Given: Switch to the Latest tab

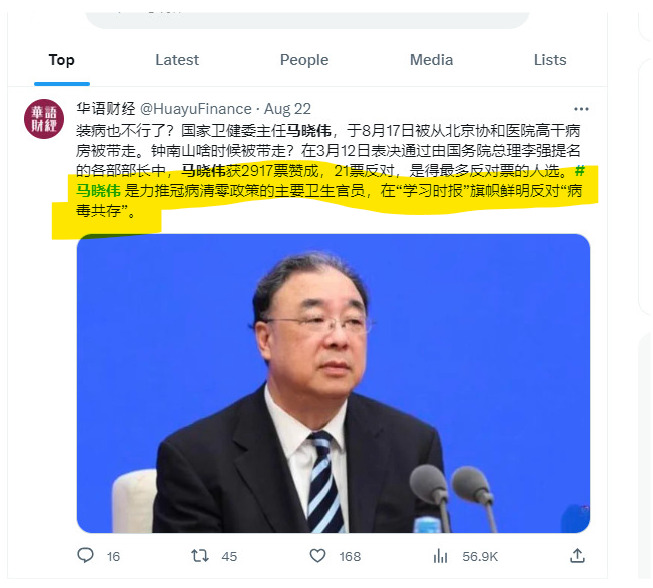Looking at the screenshot, I should point(177,60).
